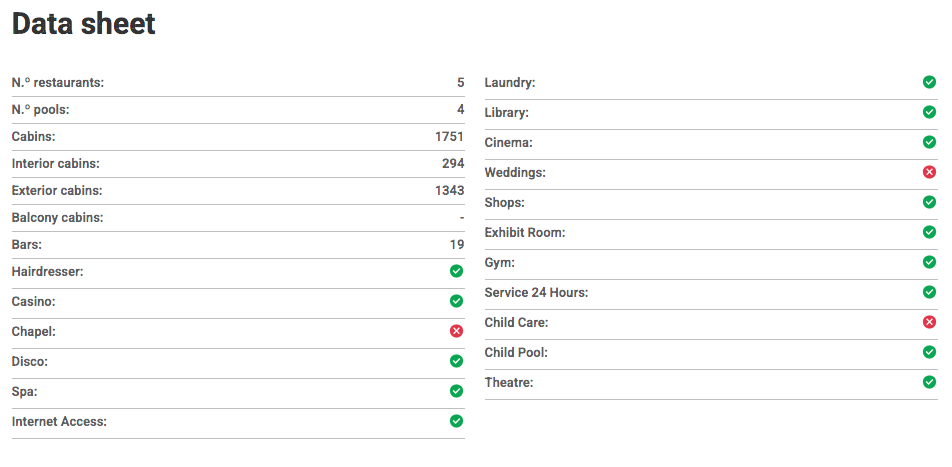952x467 pixels.
Task: Click the red cross icon for Weddings
Action: click(929, 172)
